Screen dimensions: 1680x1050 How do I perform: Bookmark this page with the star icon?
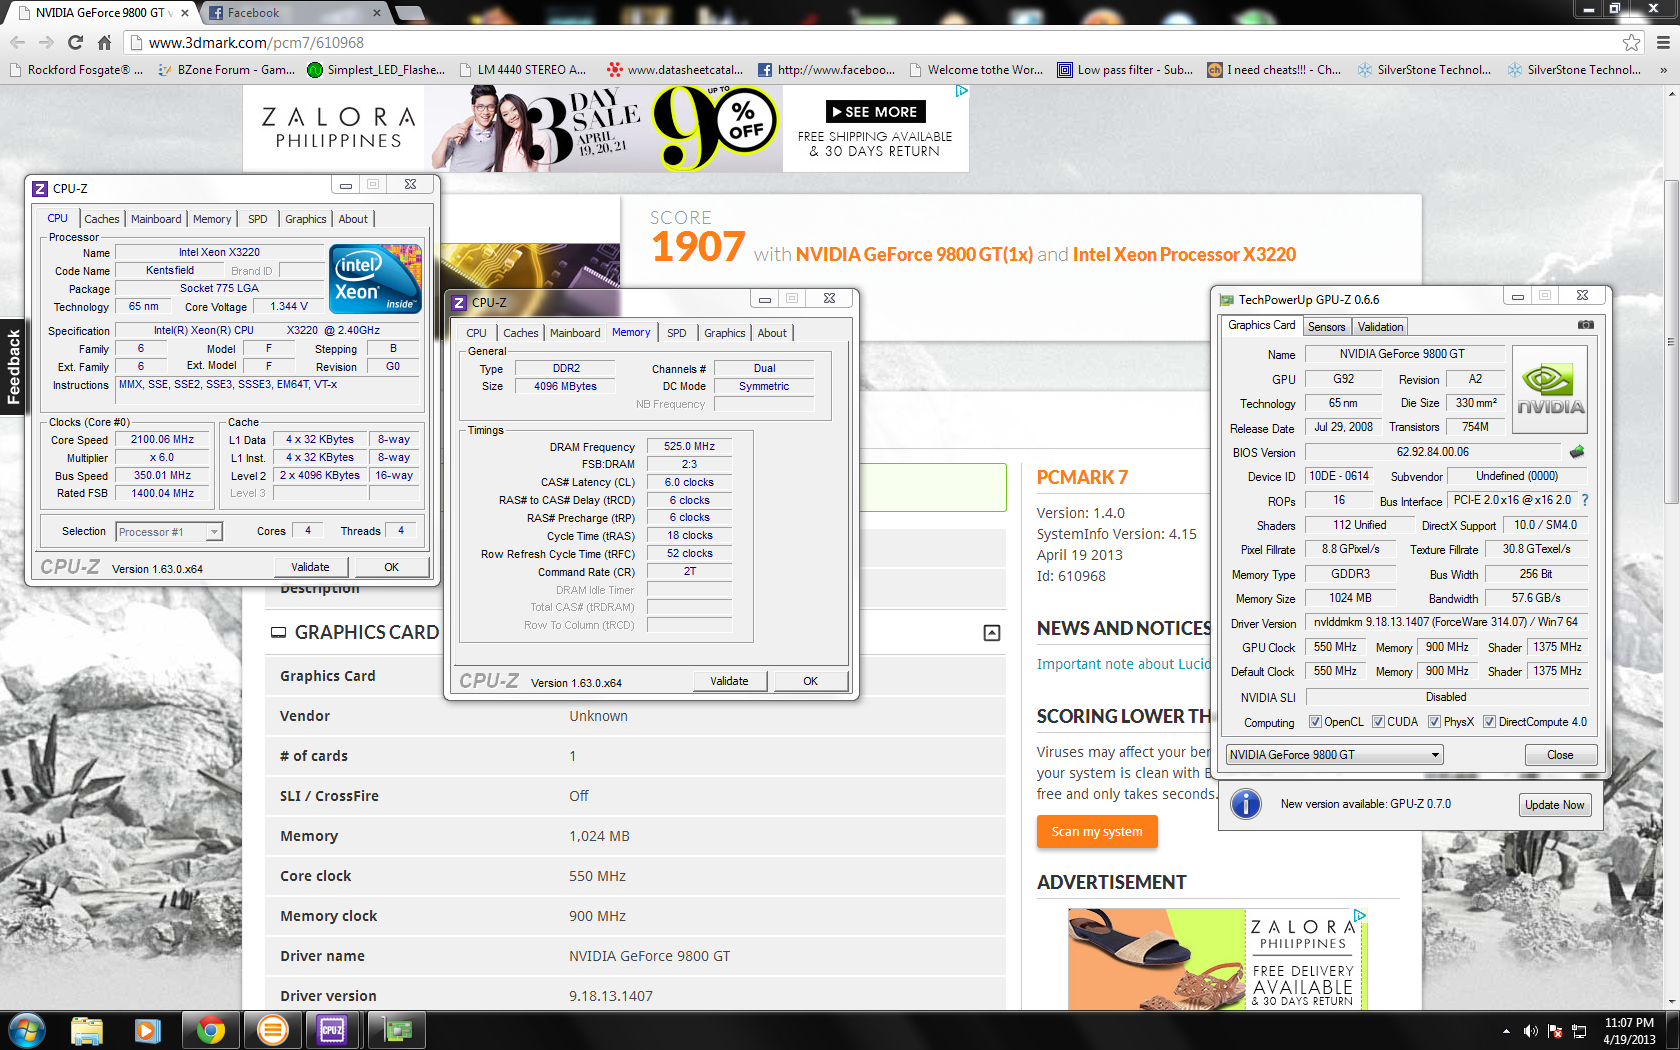1631,42
